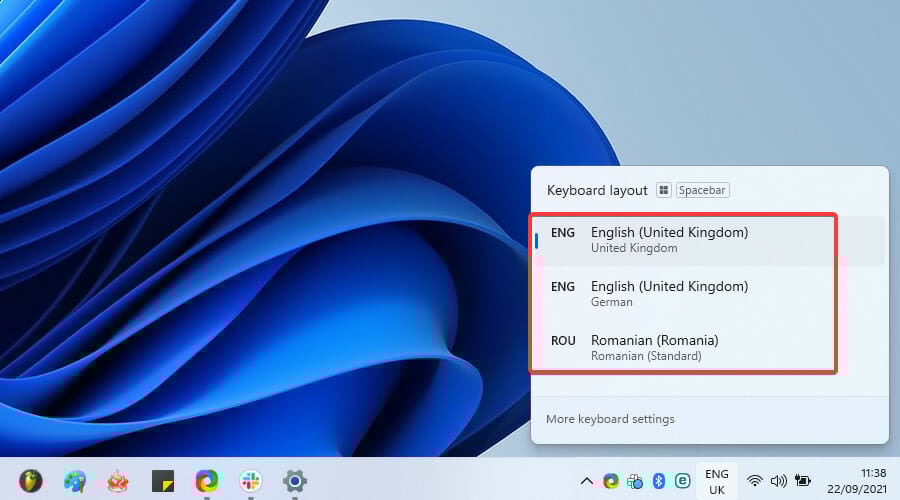
Task: Open the clock and date flyout
Action: 857,481
